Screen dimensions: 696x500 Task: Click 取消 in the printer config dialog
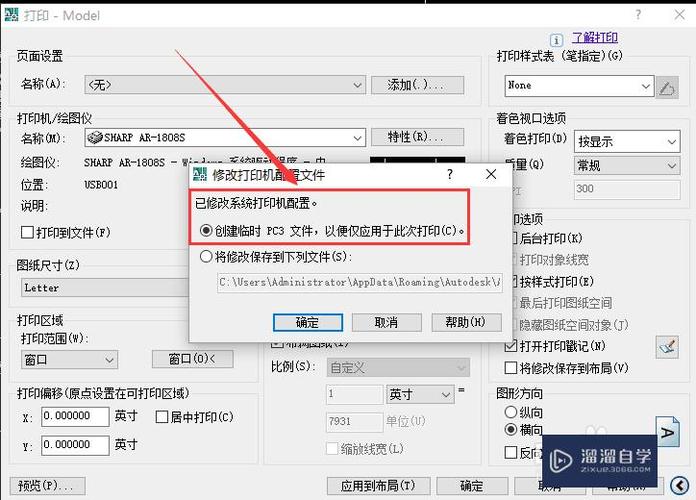387,322
